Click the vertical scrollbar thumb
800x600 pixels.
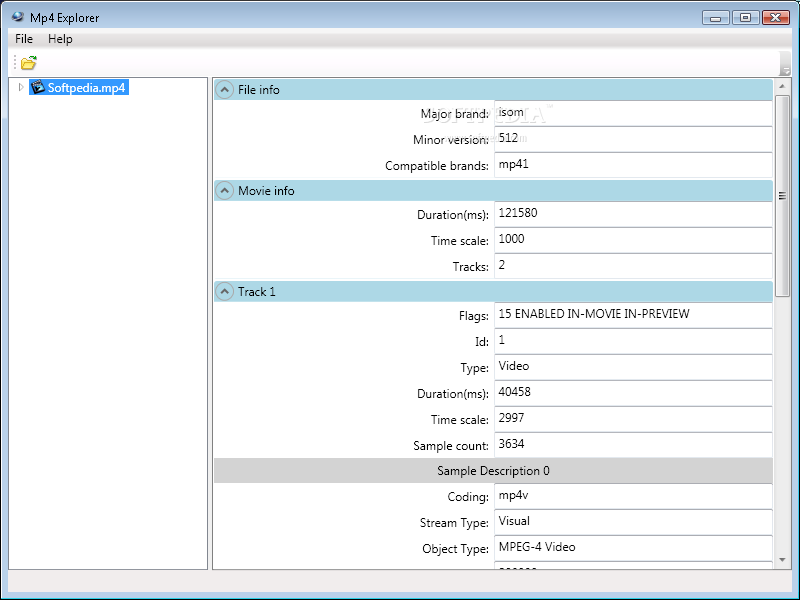point(782,196)
